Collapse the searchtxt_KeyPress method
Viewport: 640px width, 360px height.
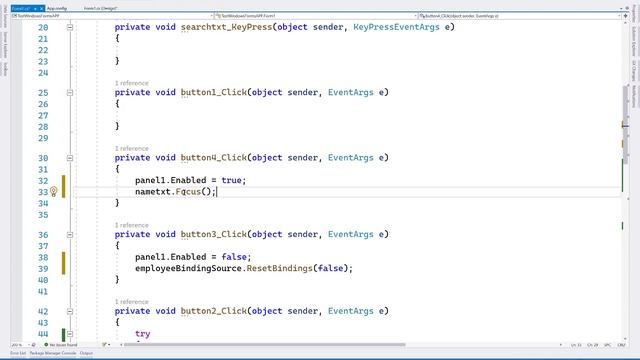[70, 27]
